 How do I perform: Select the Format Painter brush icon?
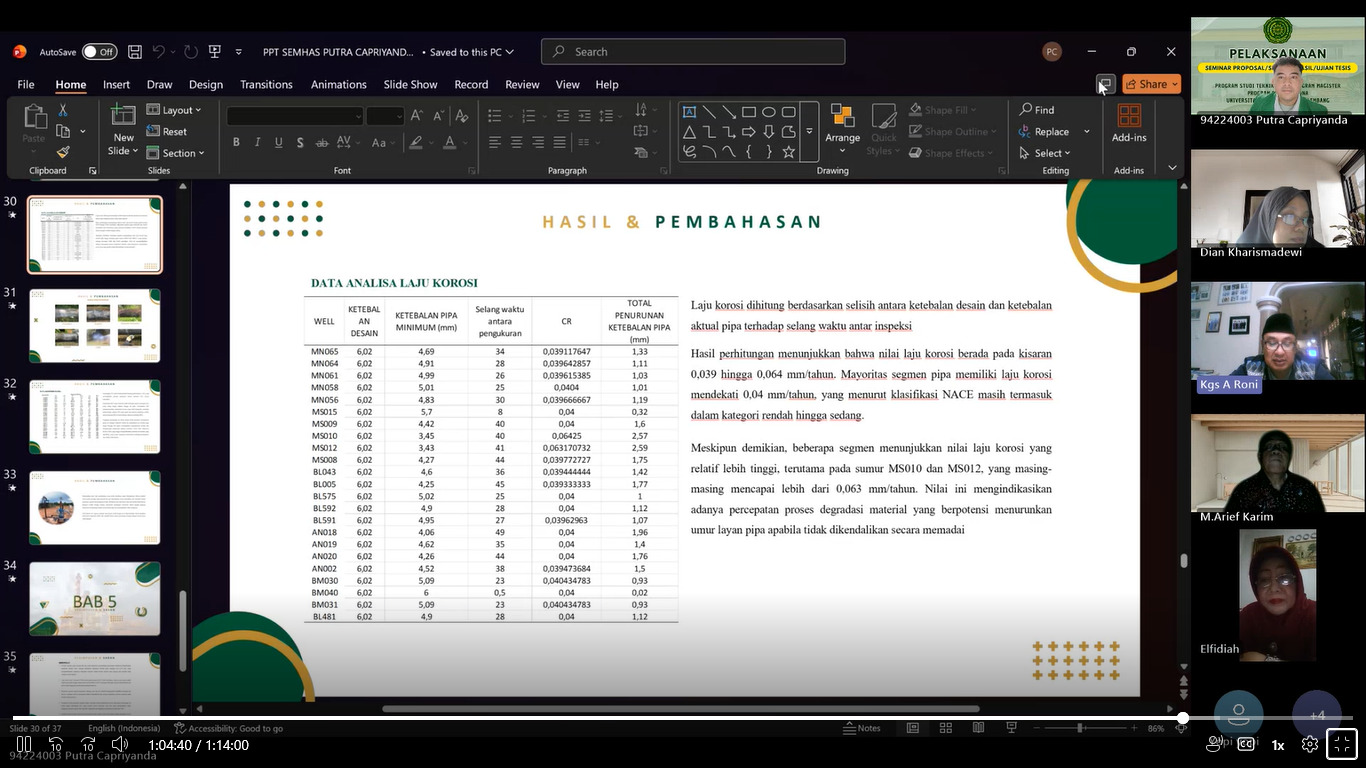point(63,153)
